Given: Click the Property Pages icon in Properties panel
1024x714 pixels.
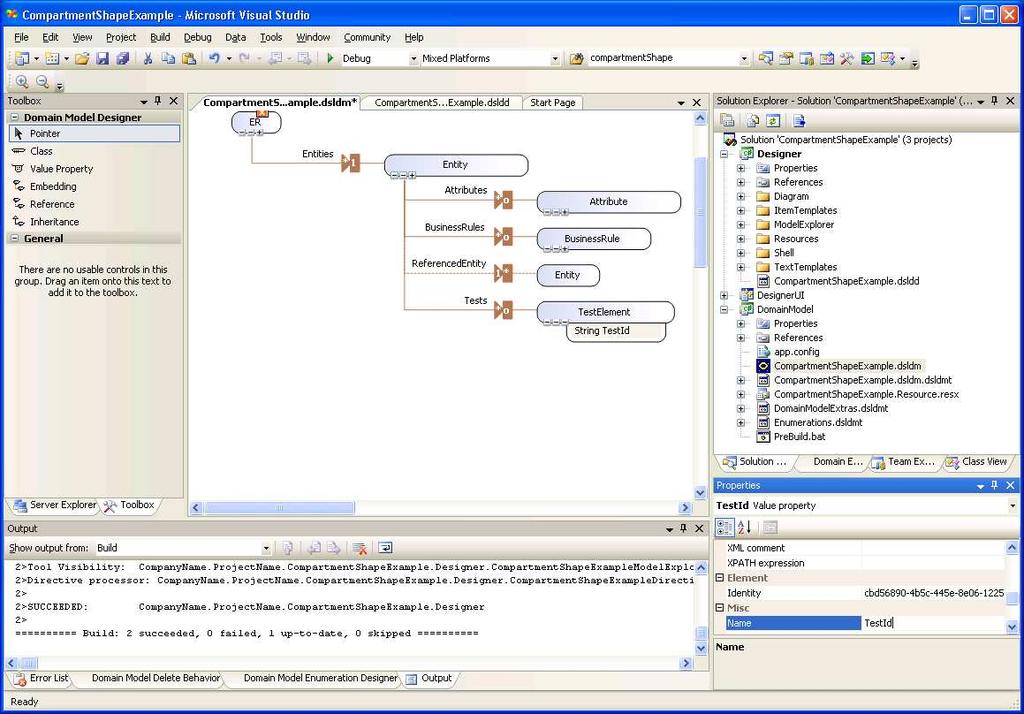Looking at the screenshot, I should tap(771, 527).
